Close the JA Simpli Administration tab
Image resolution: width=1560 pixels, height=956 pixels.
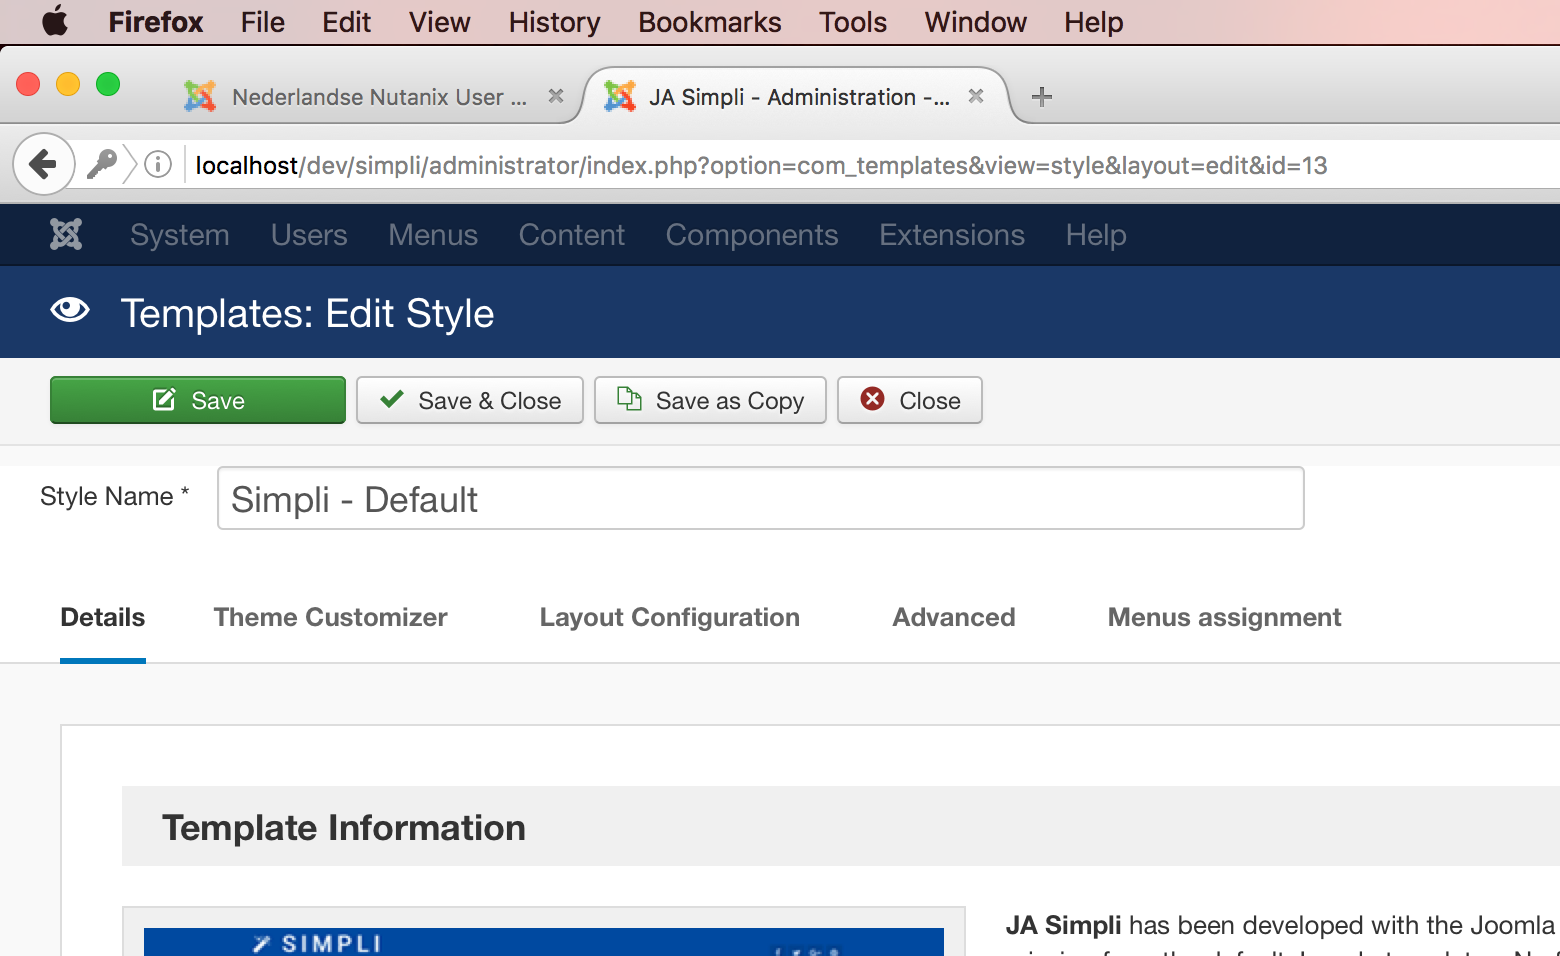click(976, 96)
